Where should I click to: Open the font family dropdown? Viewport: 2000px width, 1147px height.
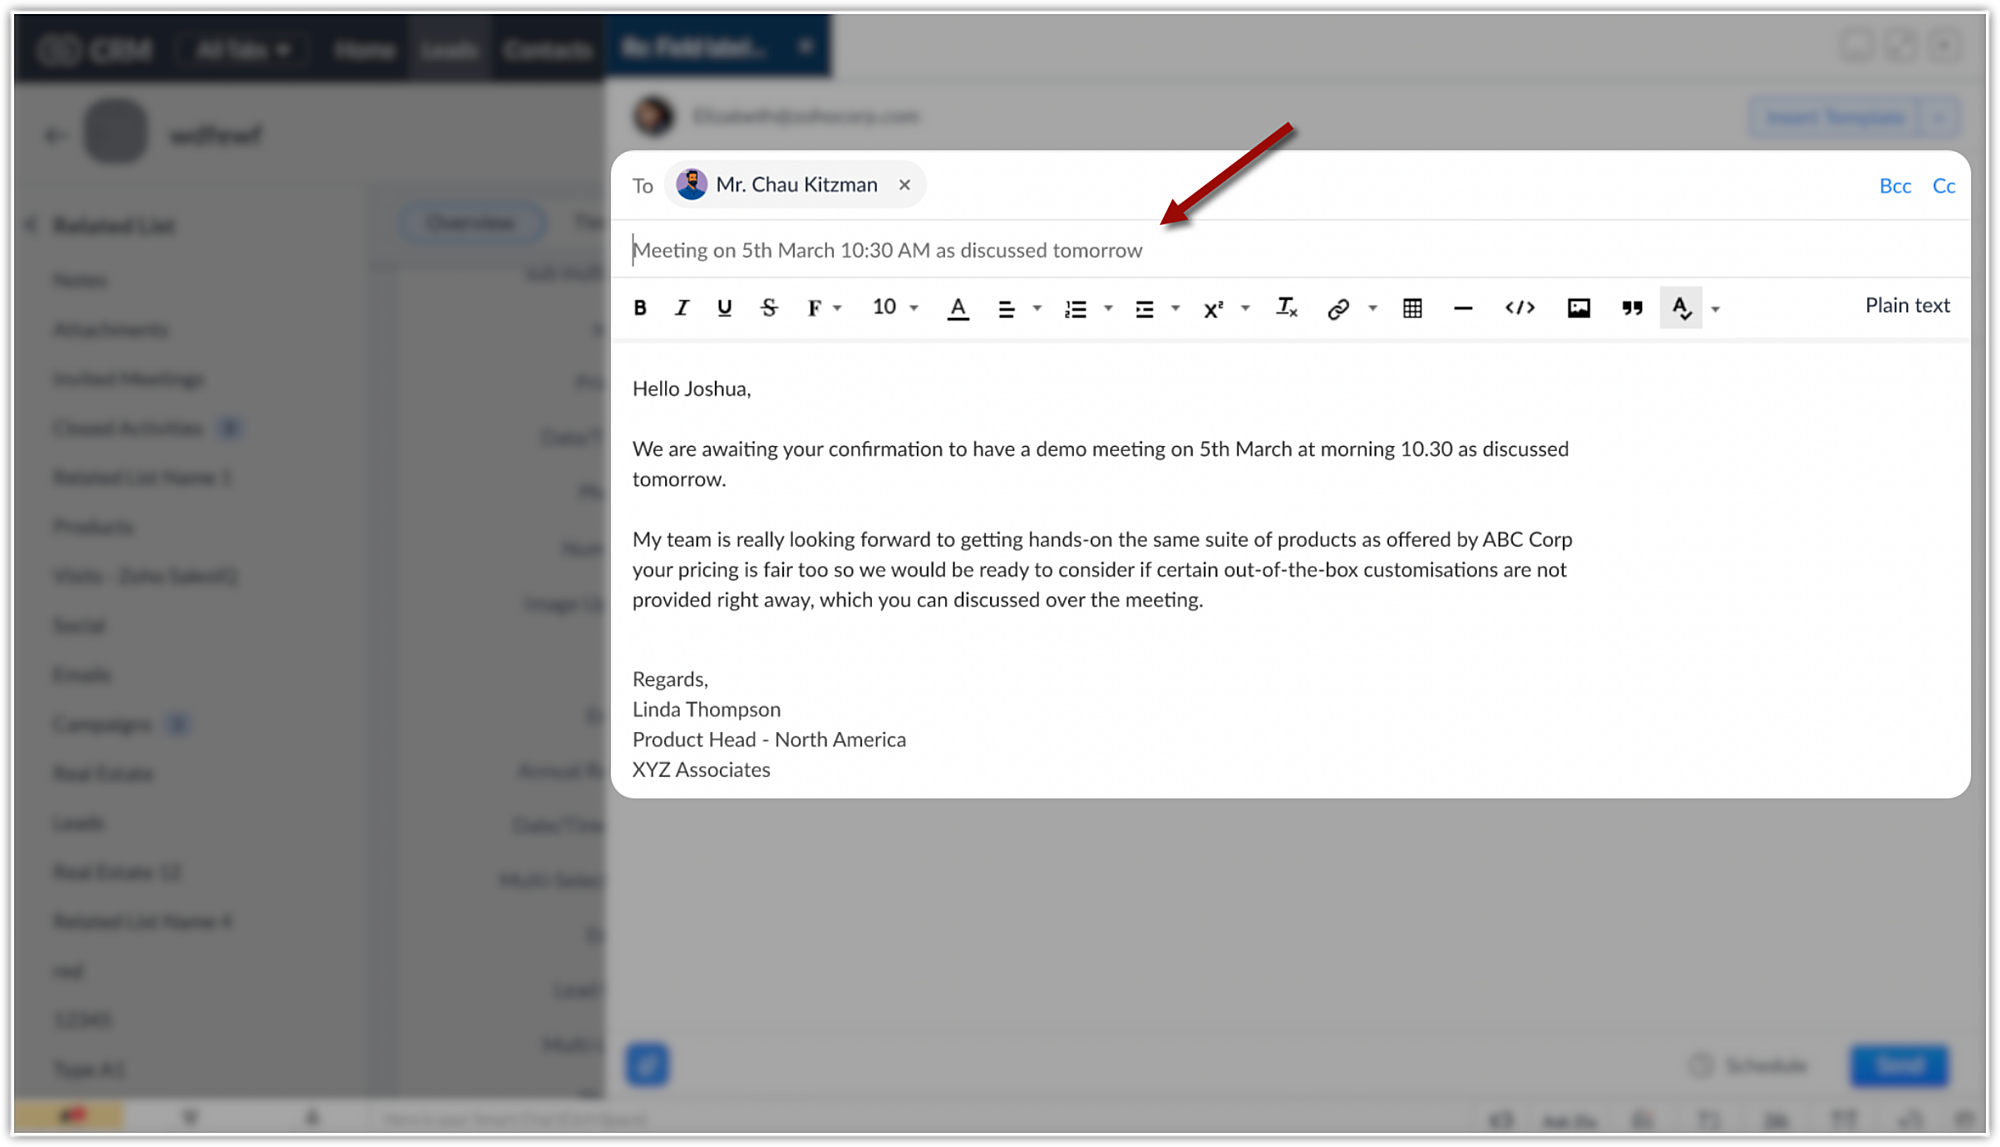824,308
